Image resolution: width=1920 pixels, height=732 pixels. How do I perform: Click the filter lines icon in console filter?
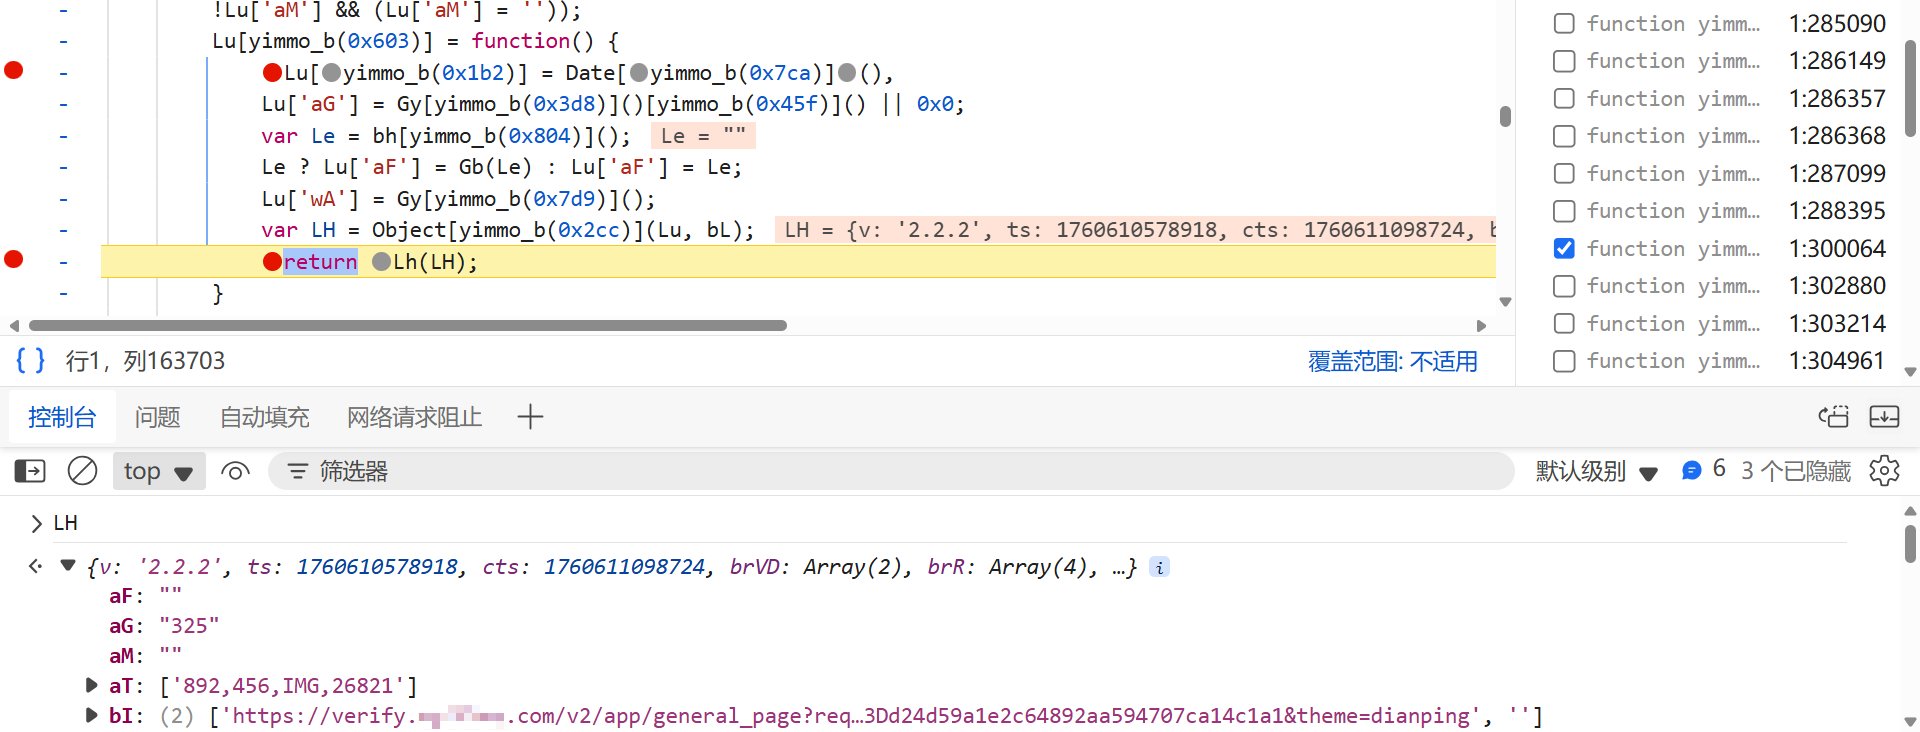[x=298, y=471]
